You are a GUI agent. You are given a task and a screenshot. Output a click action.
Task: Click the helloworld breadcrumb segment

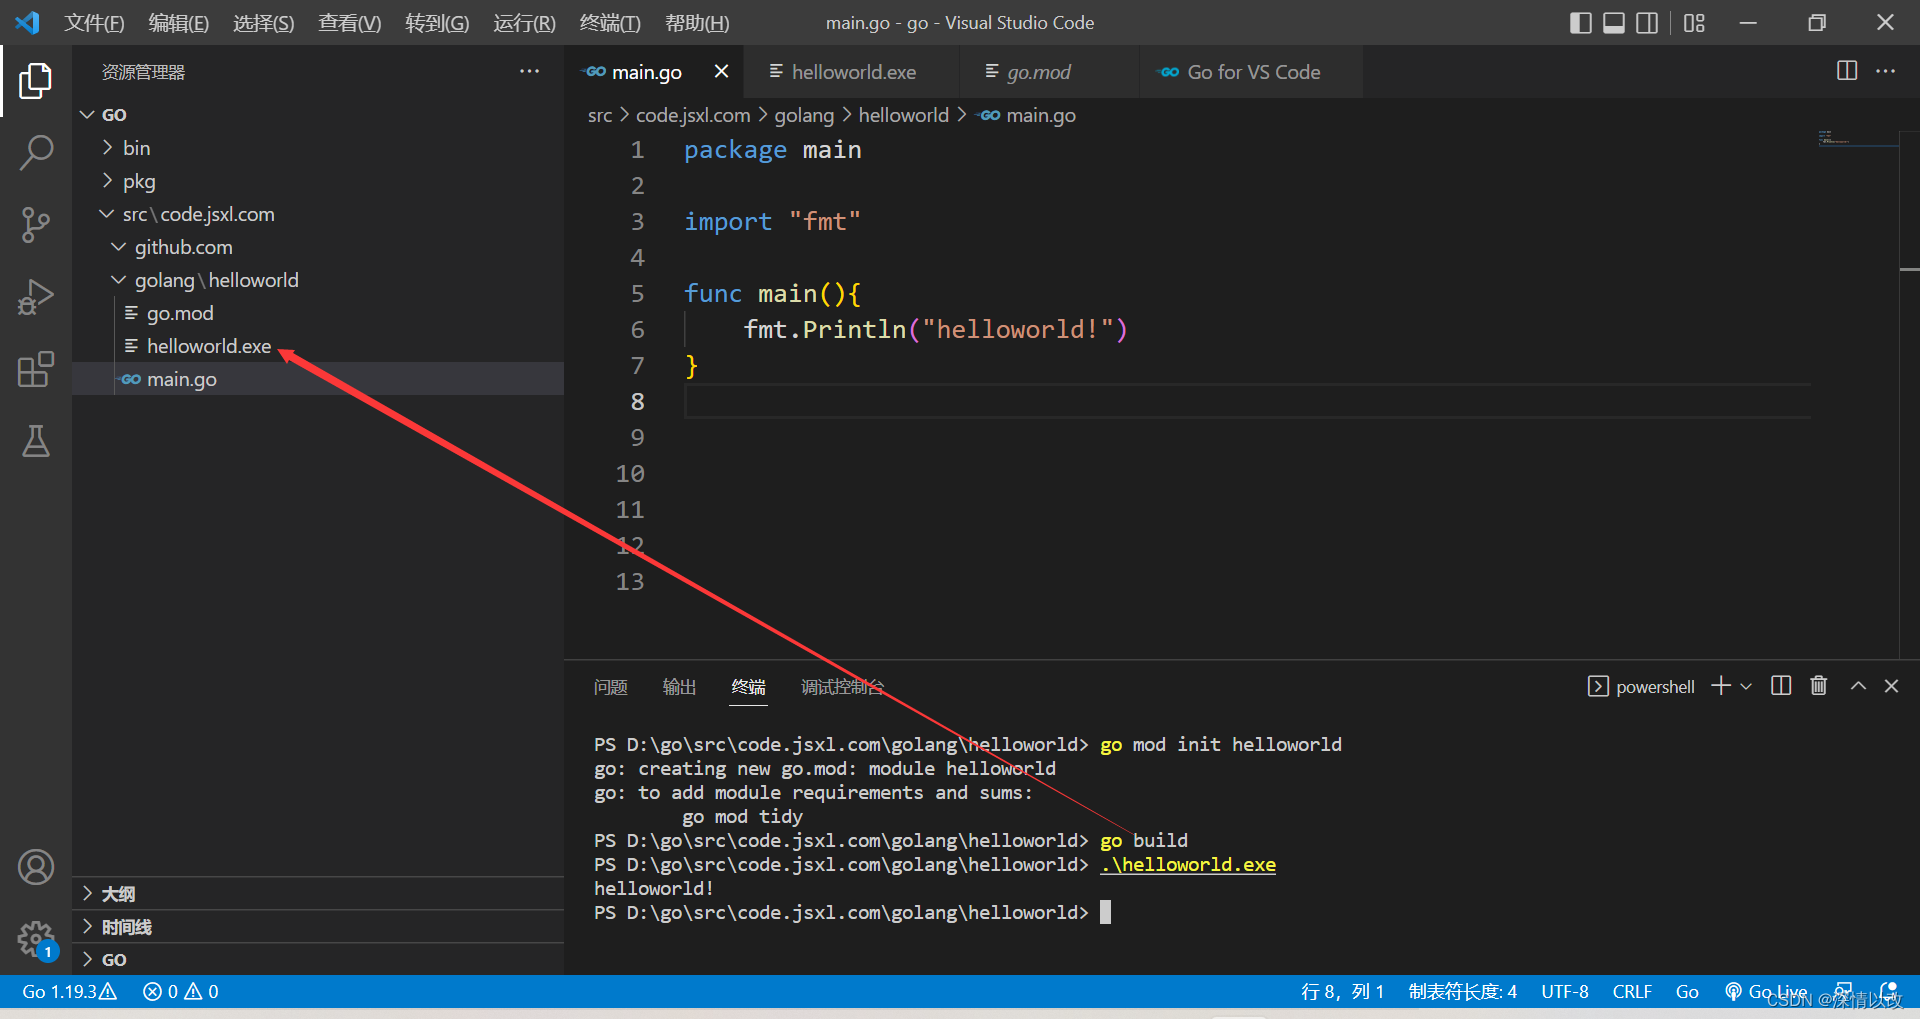click(903, 115)
